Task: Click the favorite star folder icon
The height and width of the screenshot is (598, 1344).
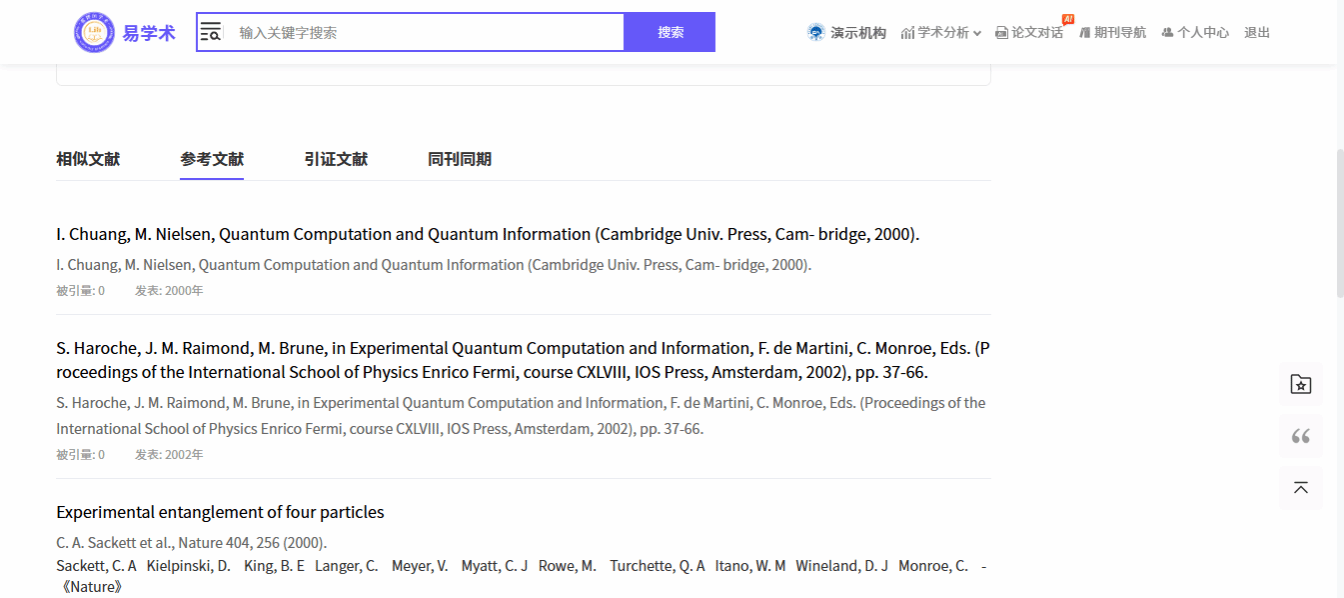Action: tap(1300, 384)
